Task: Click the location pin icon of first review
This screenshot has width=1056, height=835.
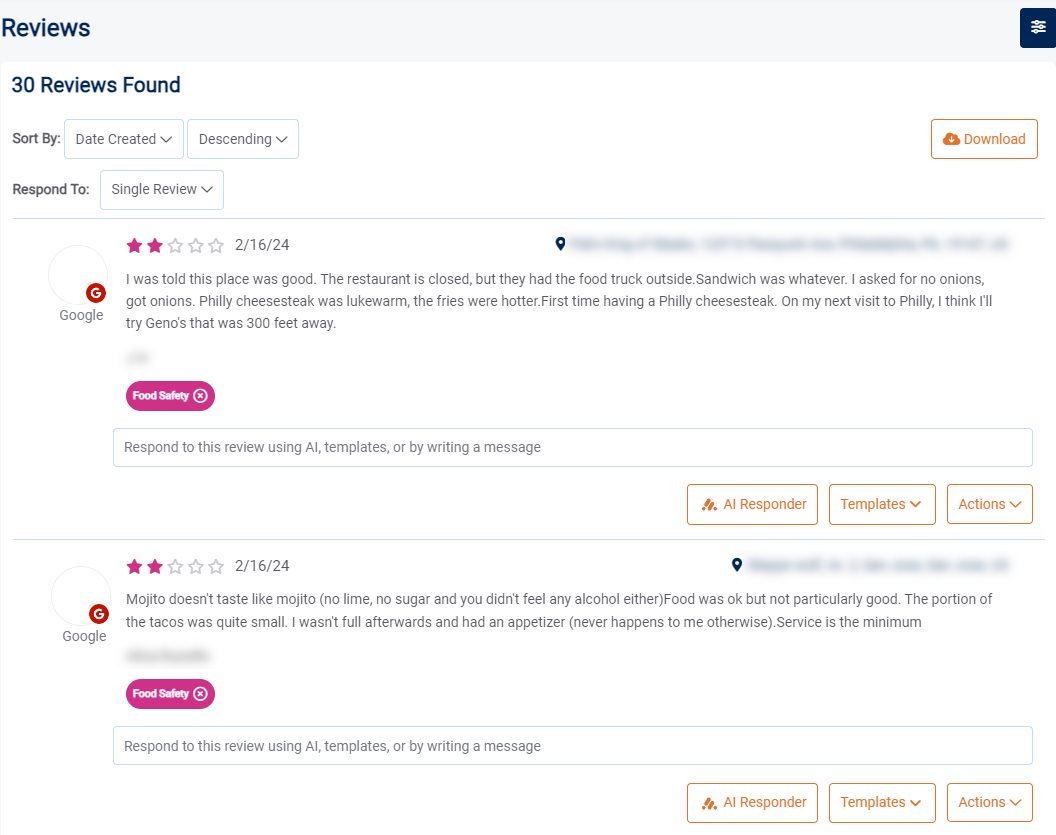Action: (560, 244)
